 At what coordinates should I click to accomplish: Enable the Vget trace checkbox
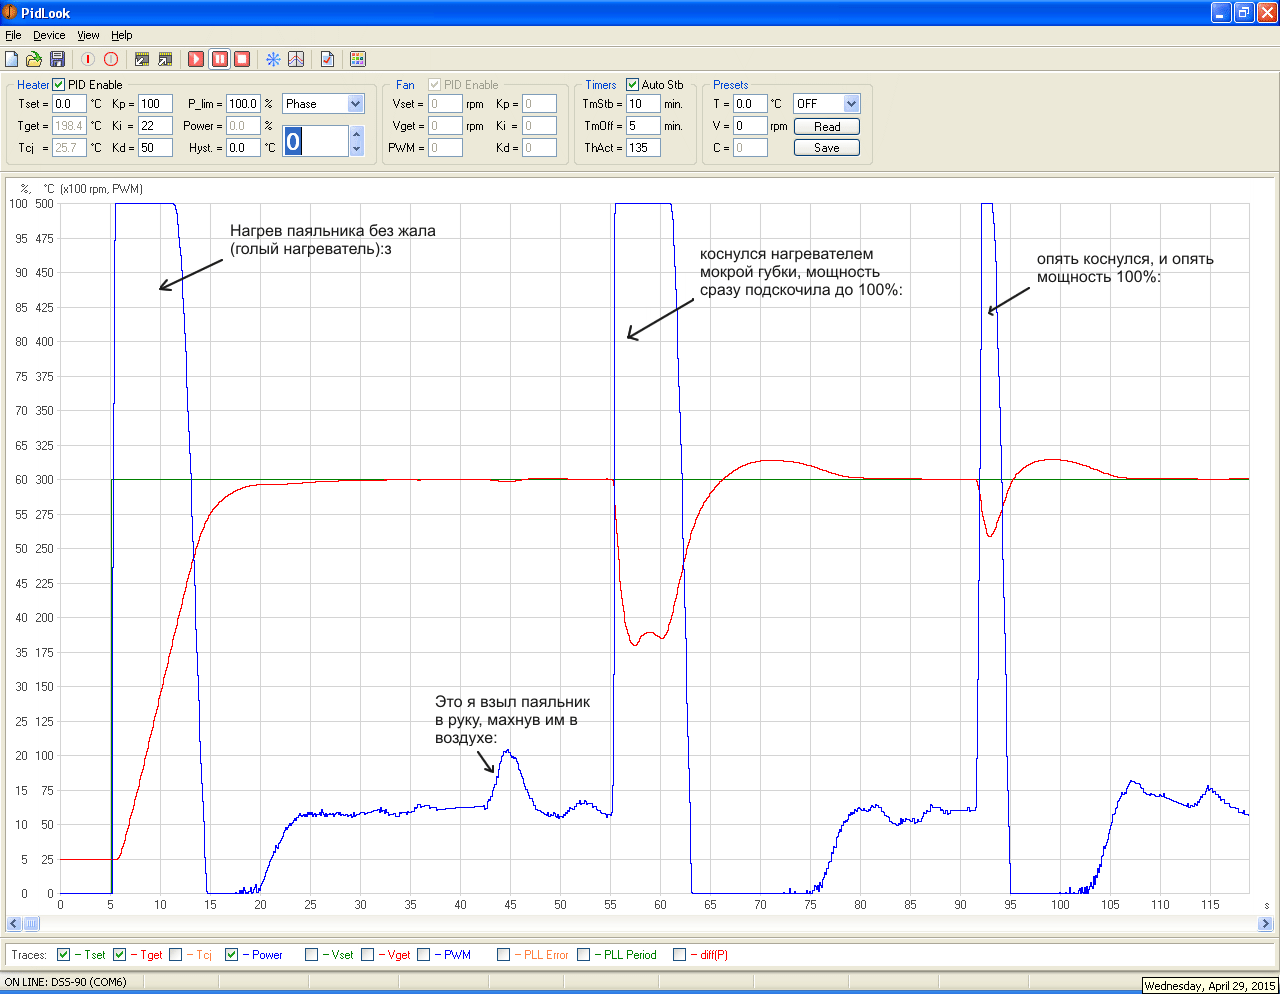point(368,954)
